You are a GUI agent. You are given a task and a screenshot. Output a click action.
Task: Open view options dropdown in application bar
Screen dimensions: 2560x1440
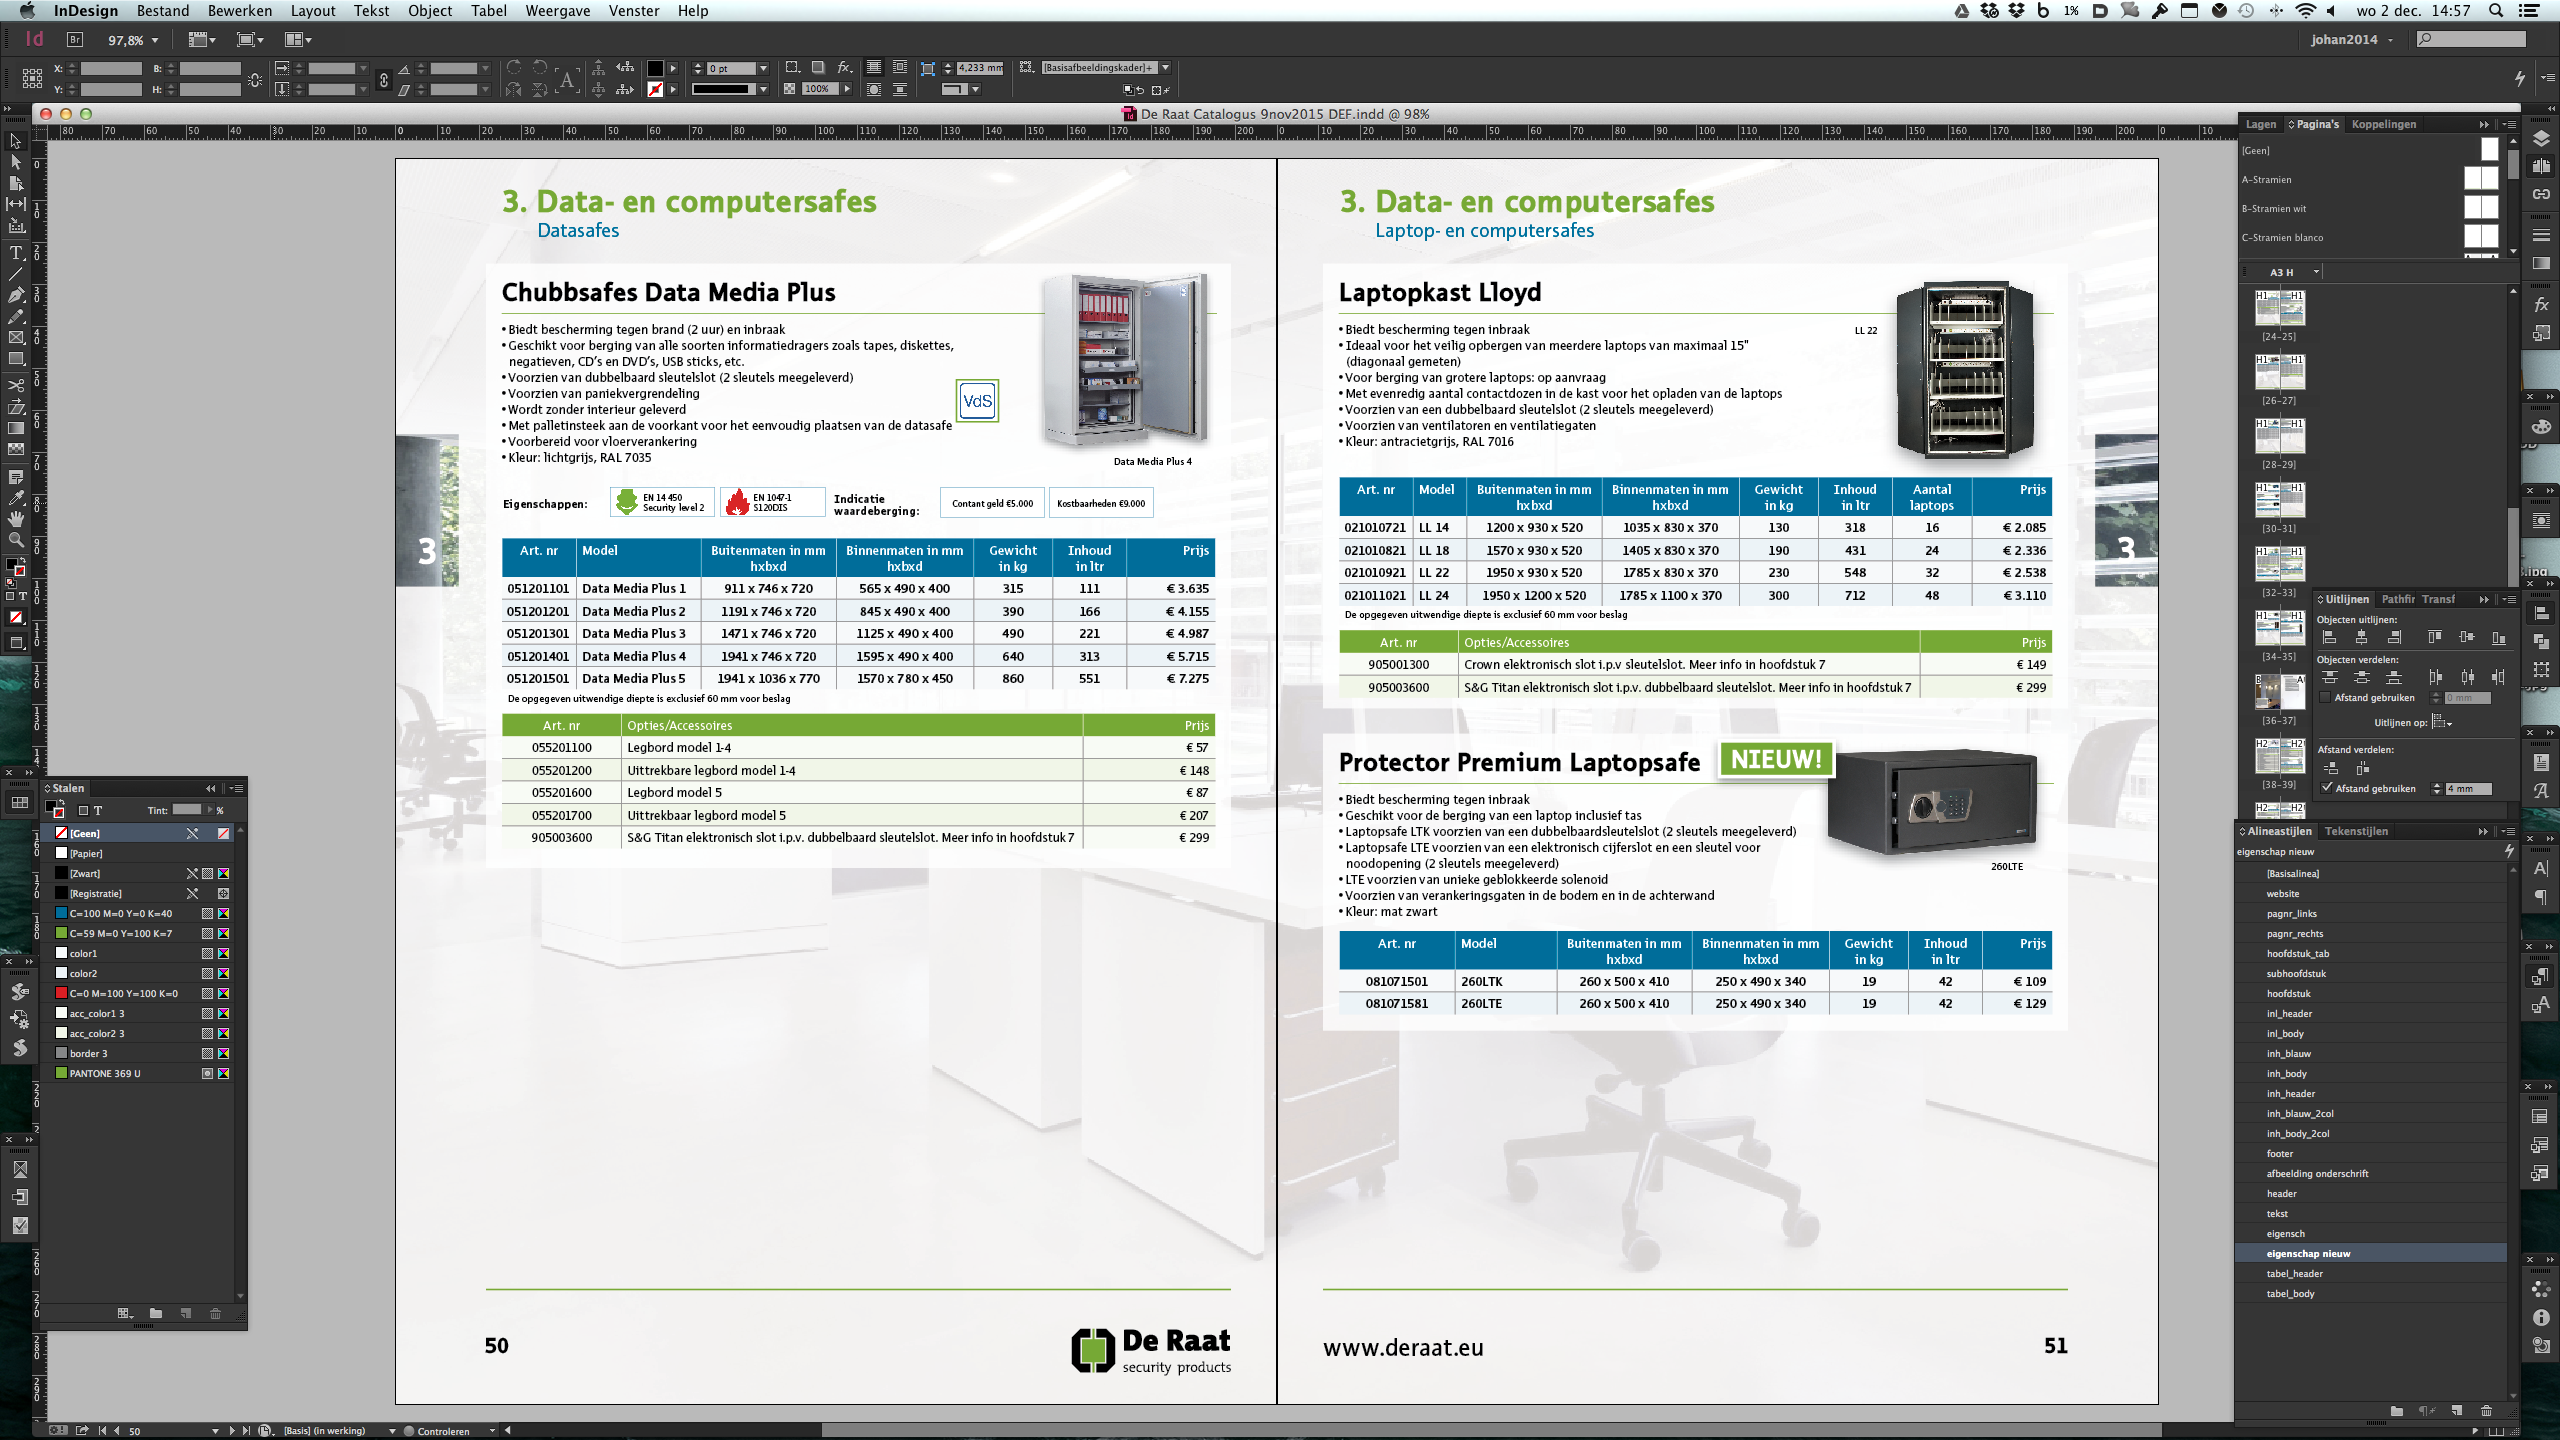203,40
